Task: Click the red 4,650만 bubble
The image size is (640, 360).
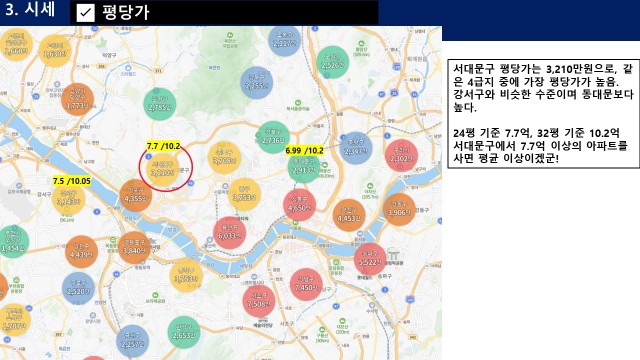Action: [299, 205]
